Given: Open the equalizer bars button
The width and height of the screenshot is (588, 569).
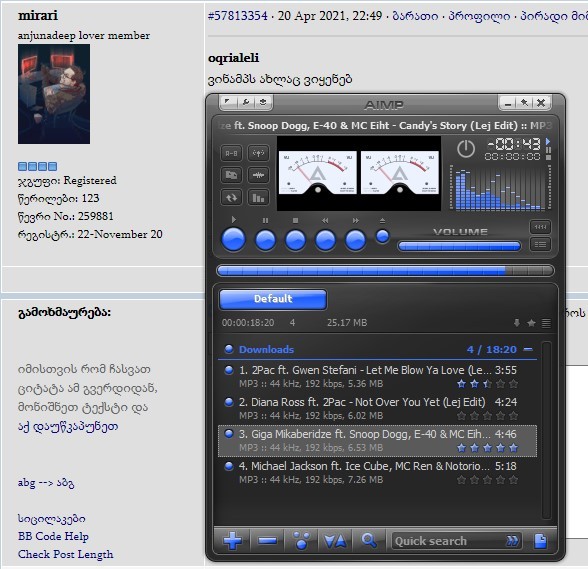Looking at the screenshot, I should click(x=258, y=197).
